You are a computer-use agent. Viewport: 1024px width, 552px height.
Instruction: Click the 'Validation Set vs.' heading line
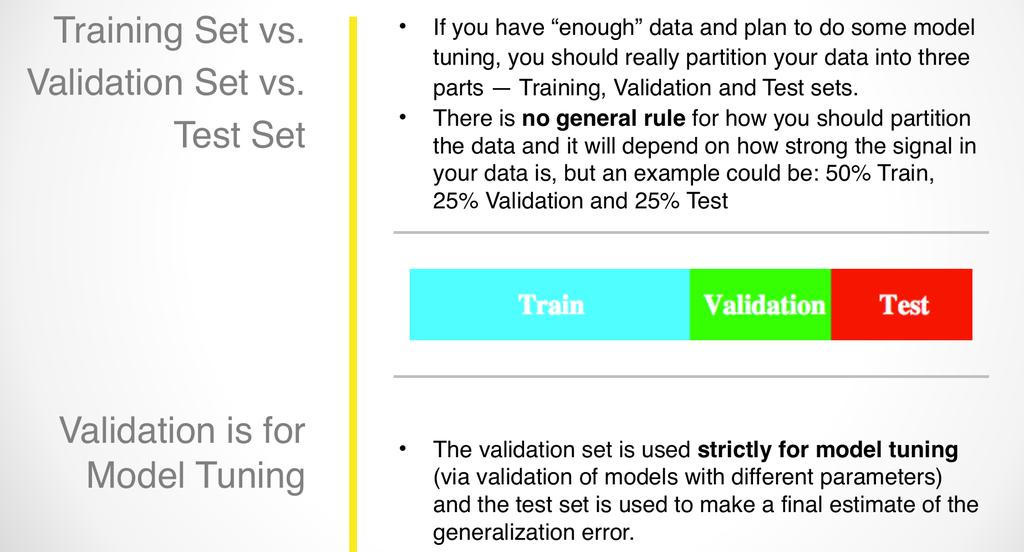pos(167,83)
